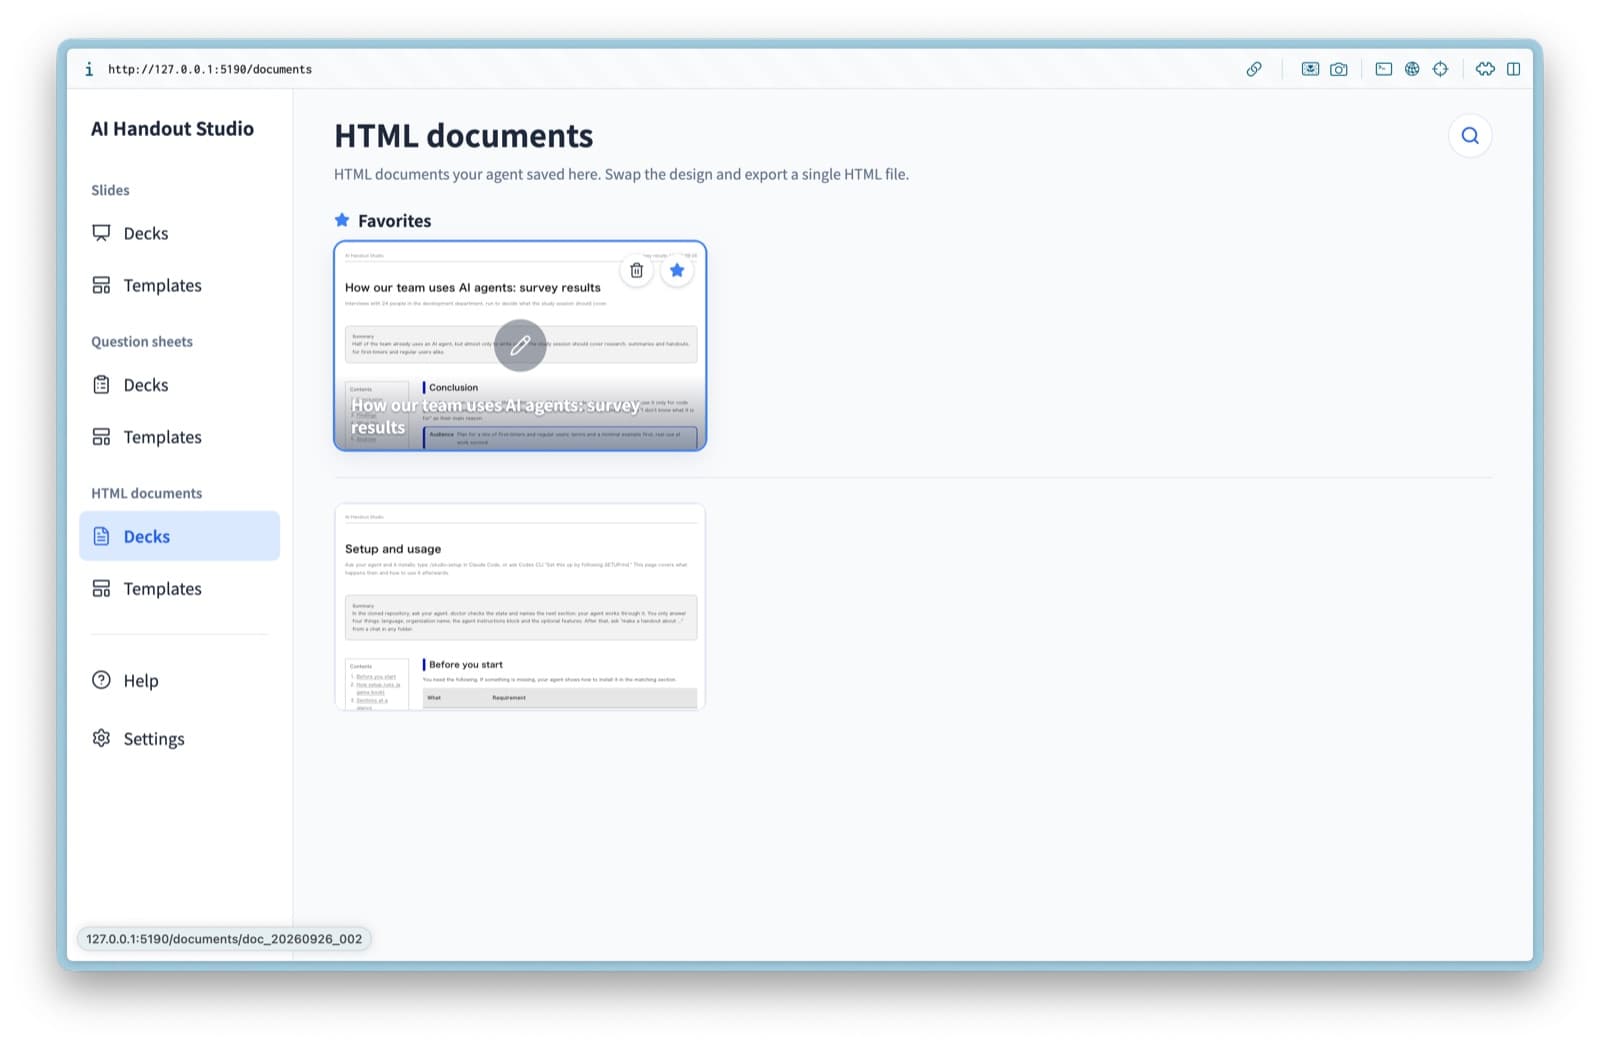Image resolution: width=1600 pixels, height=1046 pixels.
Task: Open Decks under Slides
Action: (x=180, y=233)
